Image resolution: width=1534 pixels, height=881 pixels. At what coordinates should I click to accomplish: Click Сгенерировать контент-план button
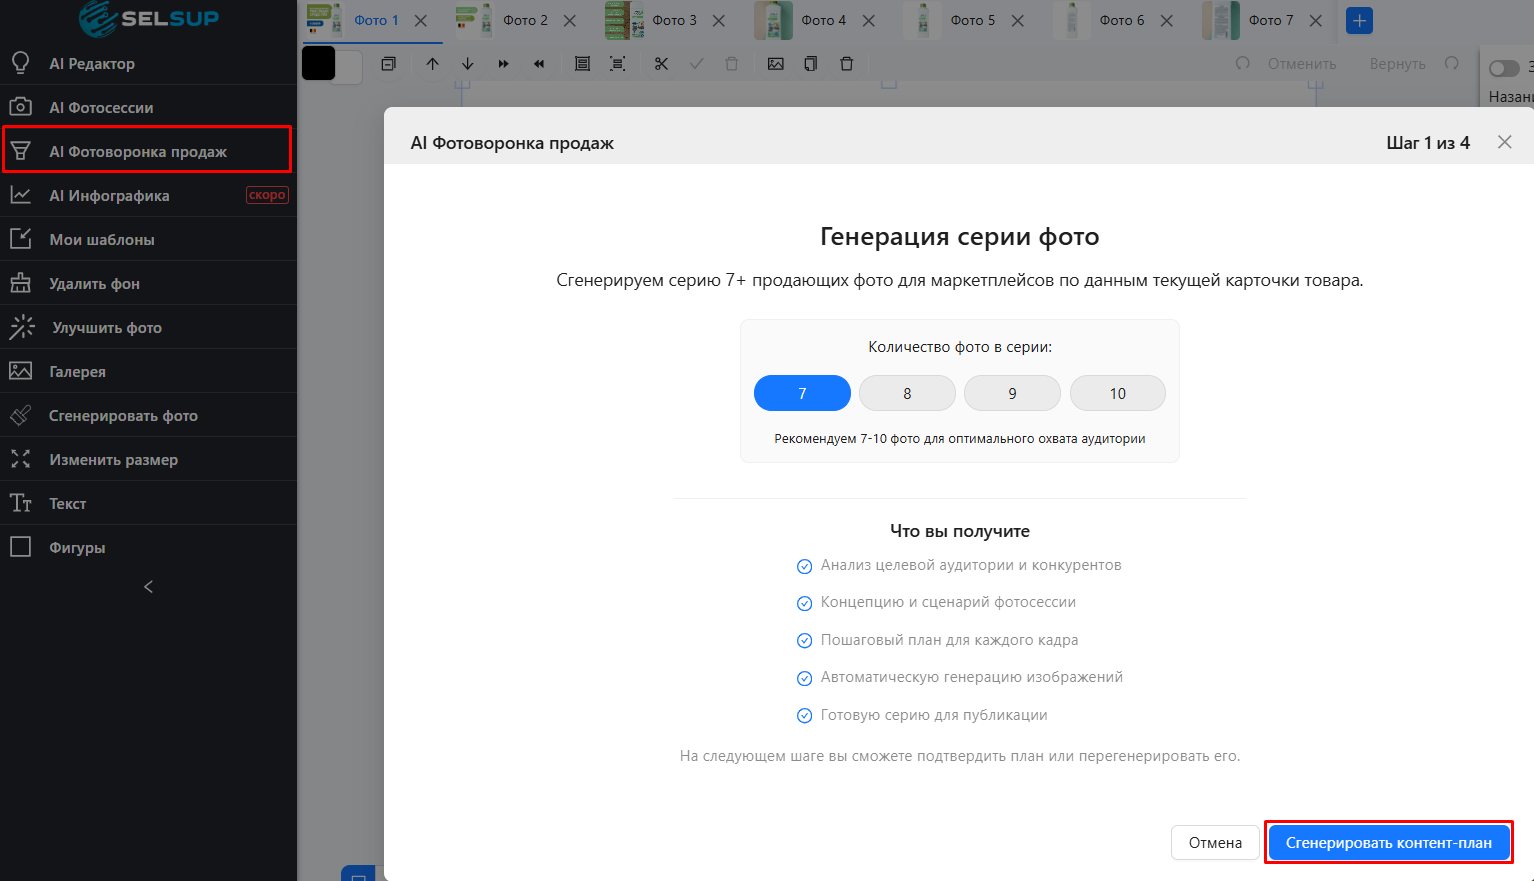pyautogui.click(x=1388, y=843)
